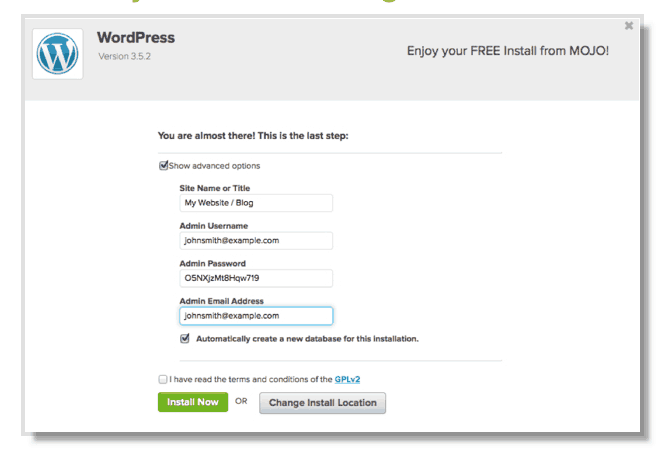Toggle the automatically create database checkbox
The width and height of the screenshot is (658, 453).
185,338
